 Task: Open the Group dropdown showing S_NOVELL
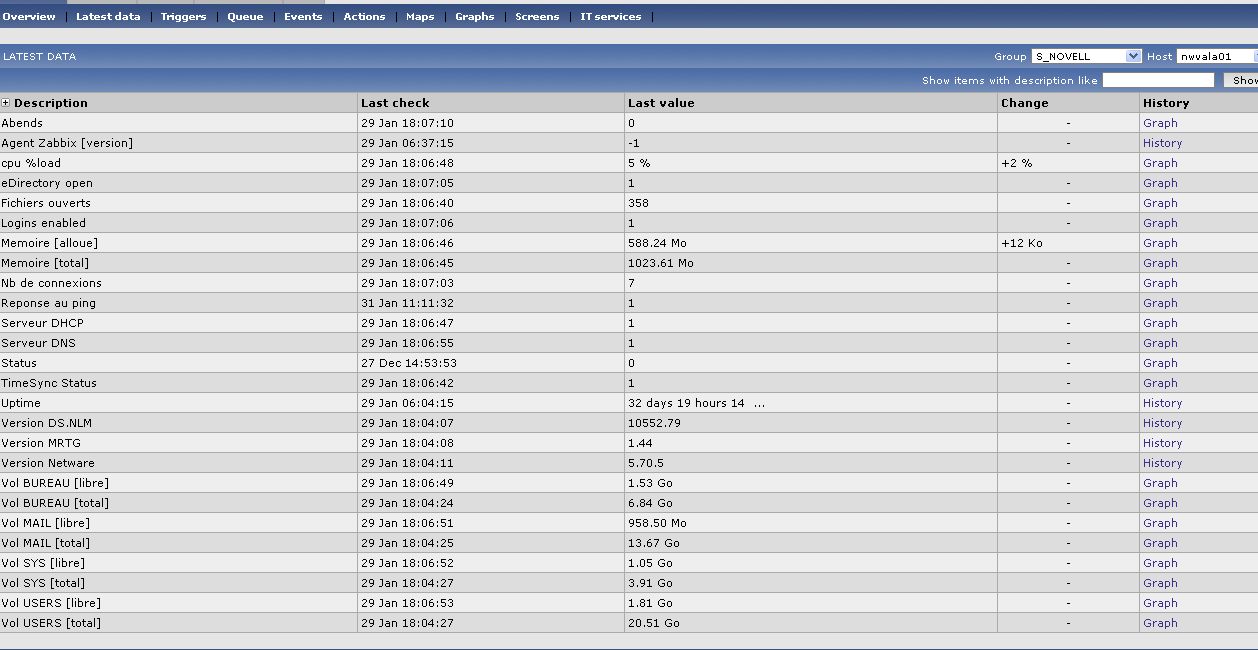1086,56
